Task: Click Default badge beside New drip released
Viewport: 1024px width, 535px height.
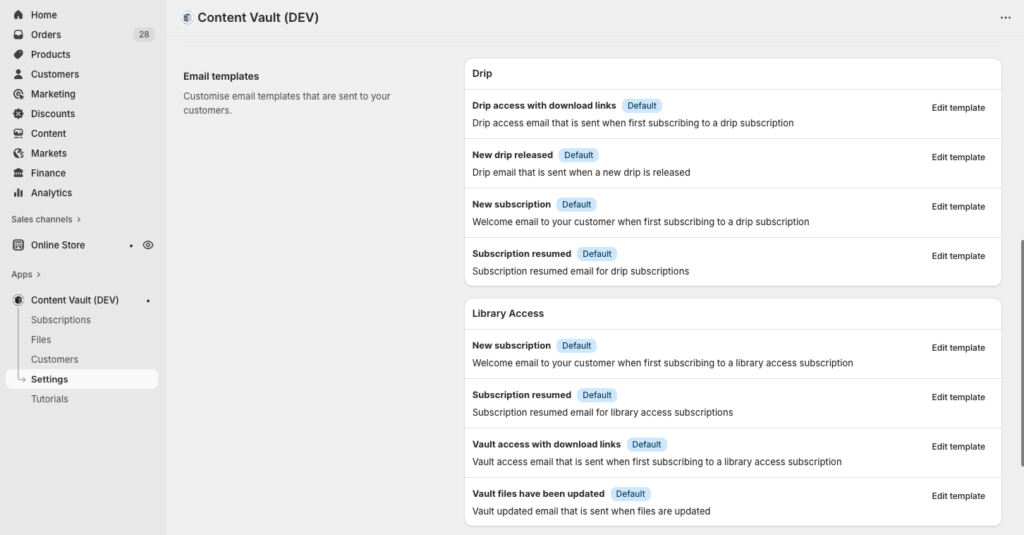Action: [579, 155]
